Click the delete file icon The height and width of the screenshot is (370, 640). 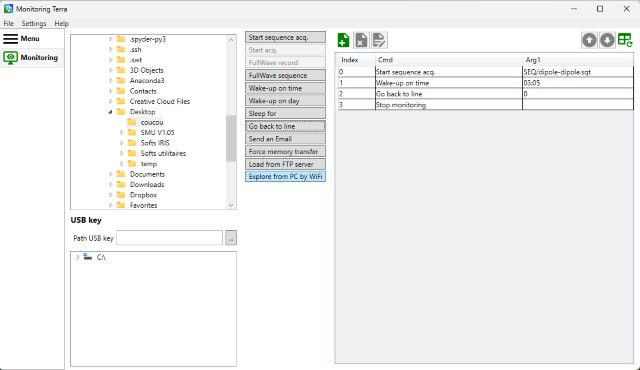click(361, 40)
